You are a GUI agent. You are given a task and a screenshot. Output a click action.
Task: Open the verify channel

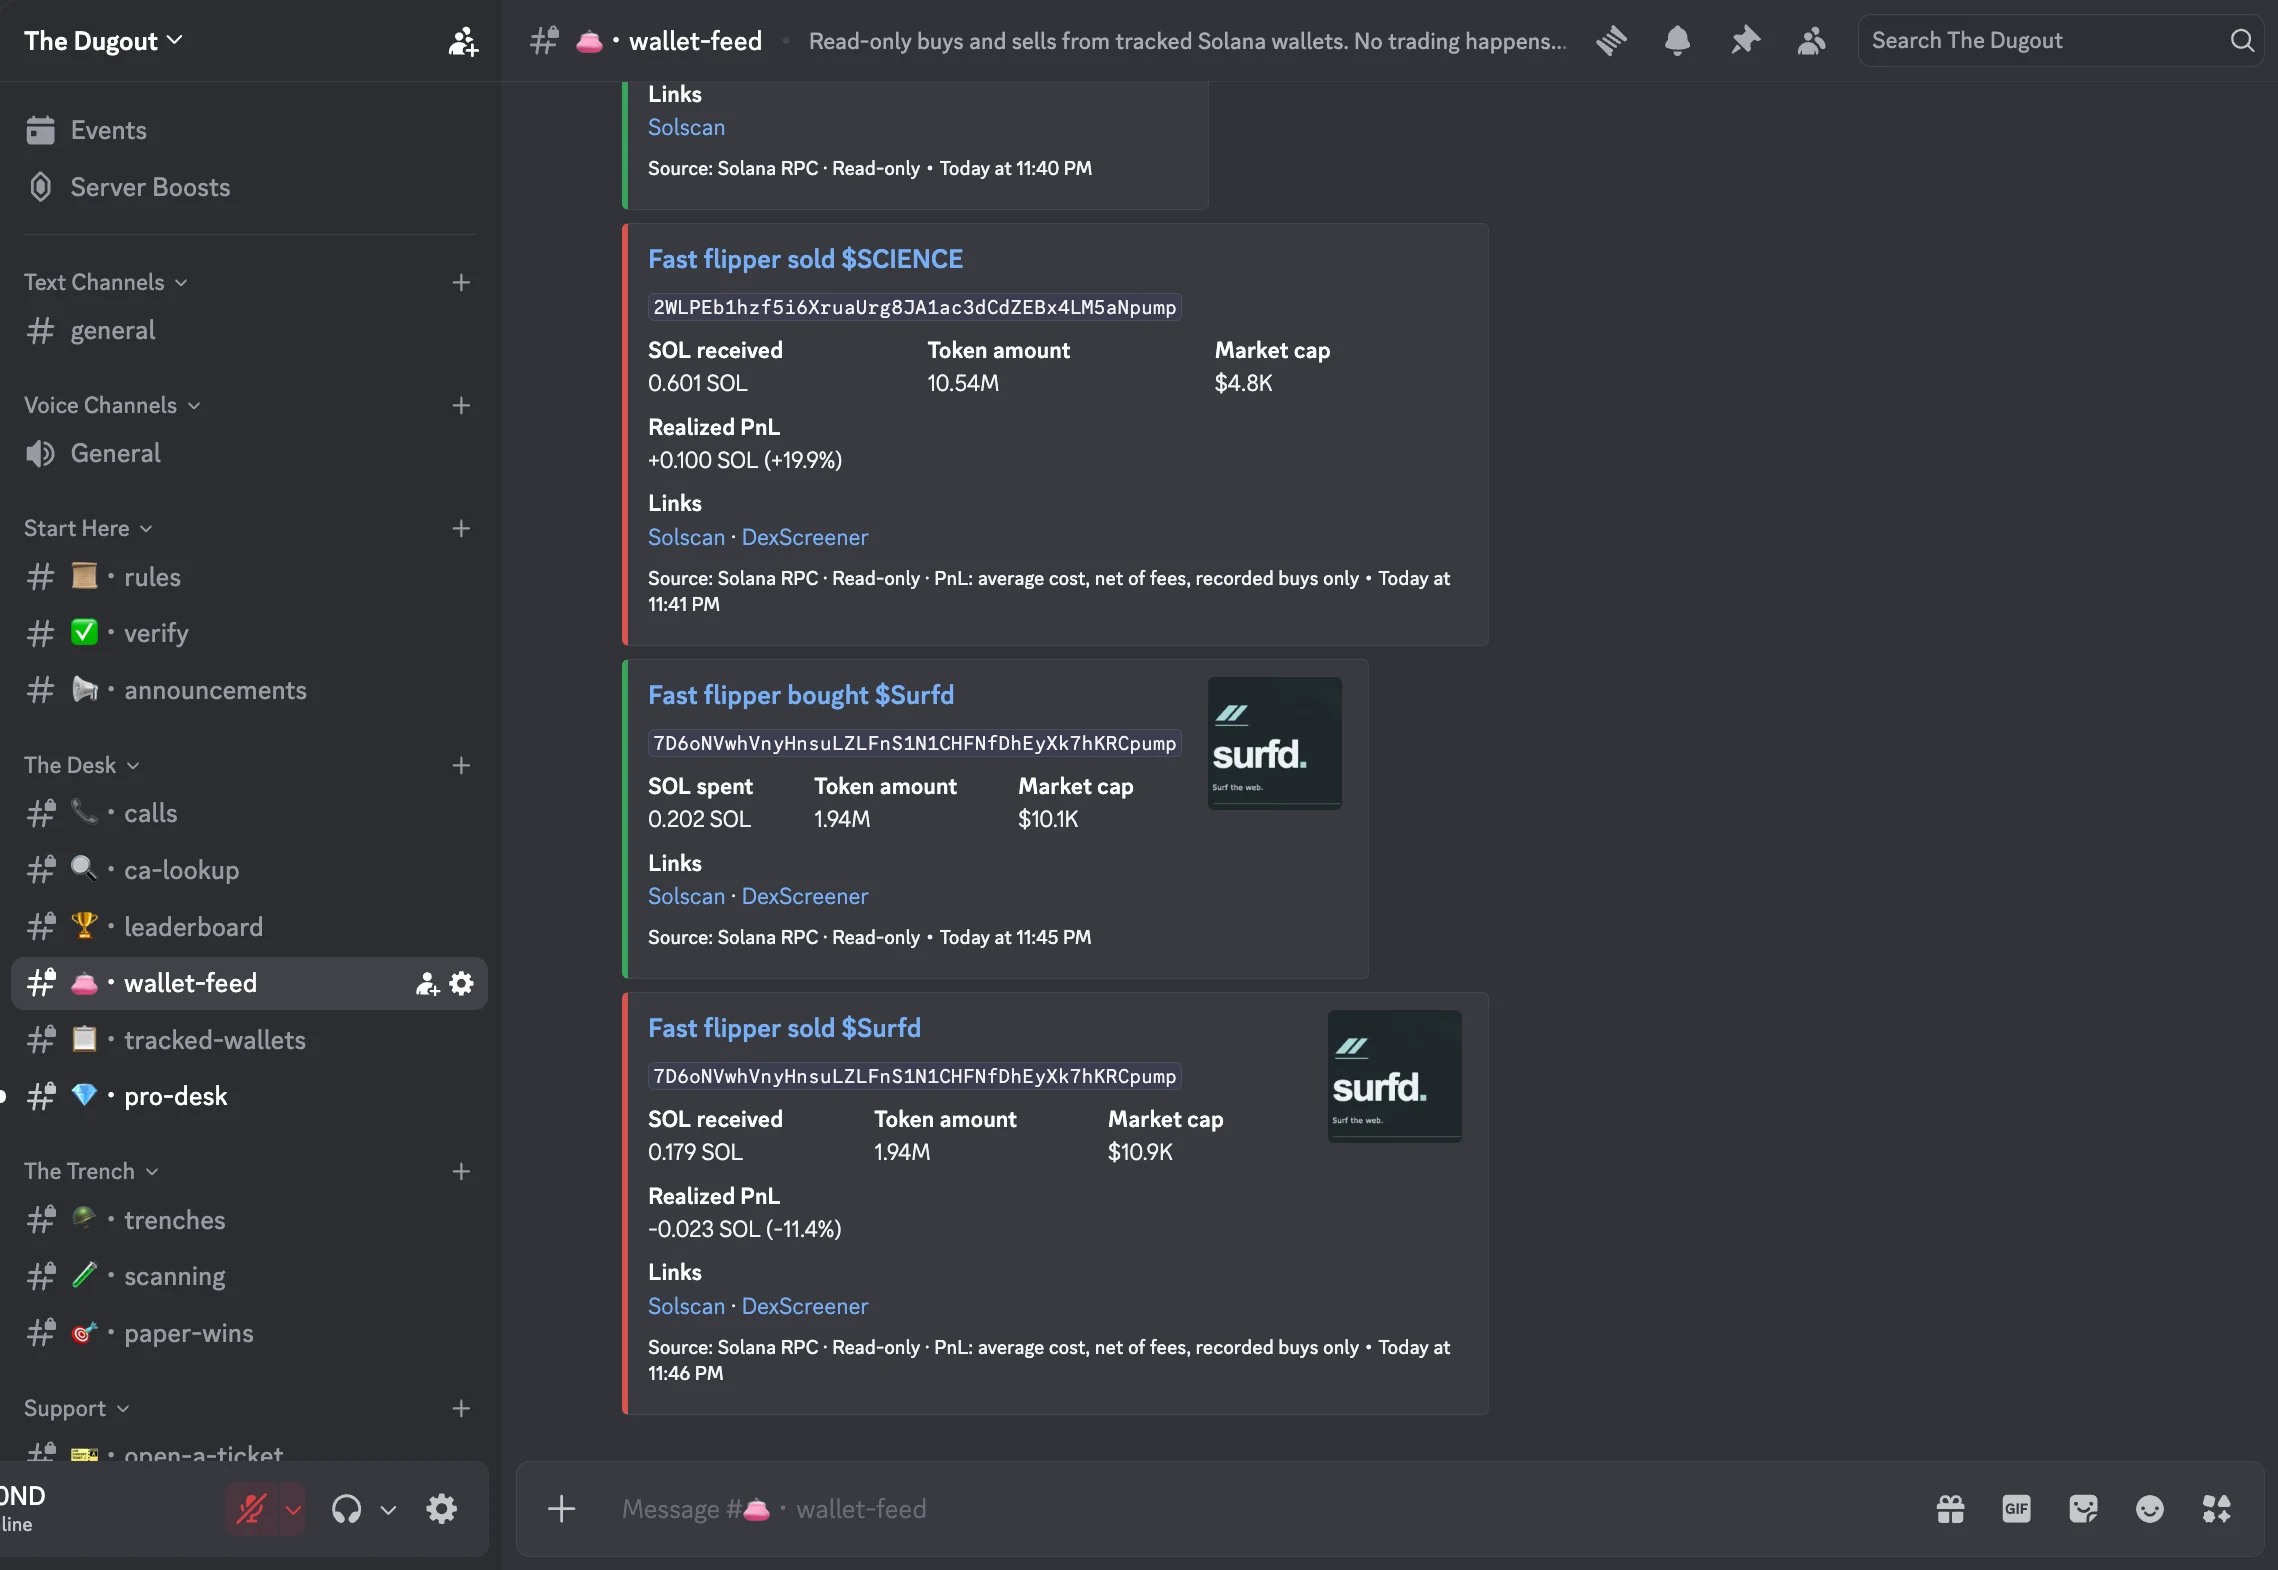(x=250, y=634)
